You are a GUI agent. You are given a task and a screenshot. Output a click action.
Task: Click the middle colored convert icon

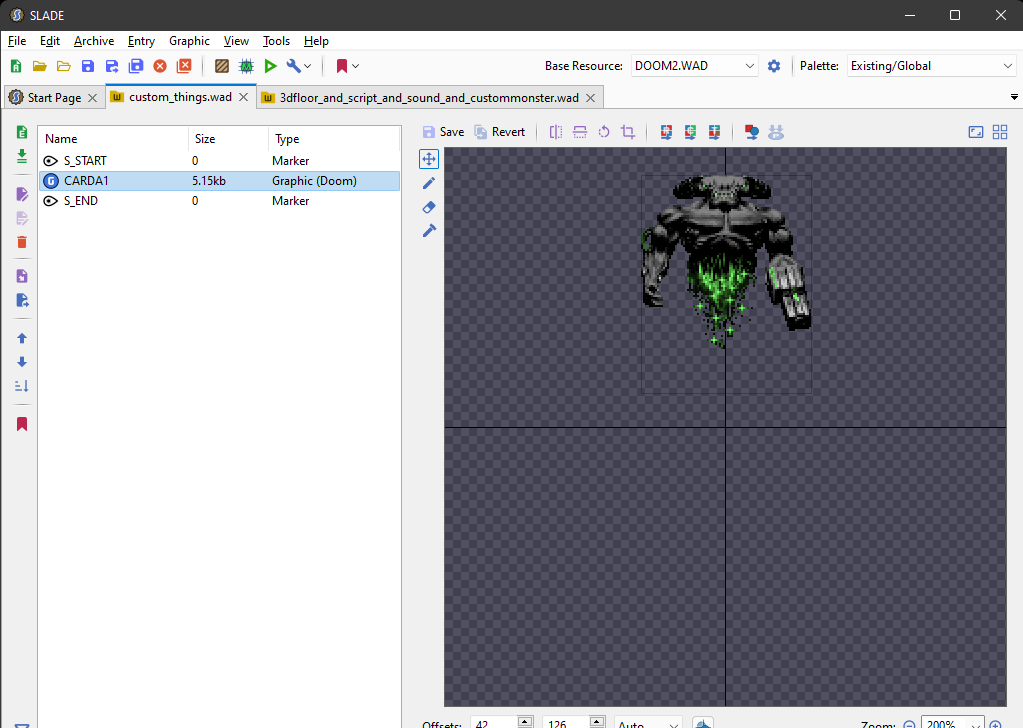pos(690,132)
